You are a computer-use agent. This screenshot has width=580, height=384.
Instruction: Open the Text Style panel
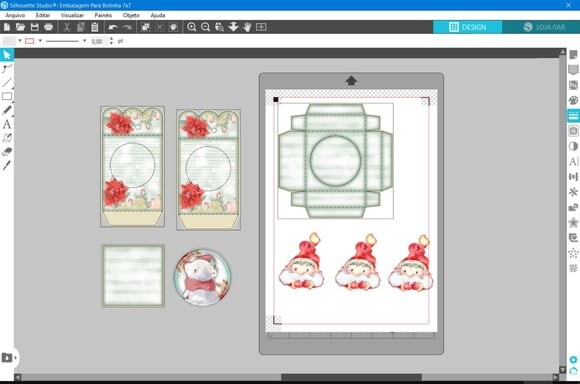tap(573, 161)
